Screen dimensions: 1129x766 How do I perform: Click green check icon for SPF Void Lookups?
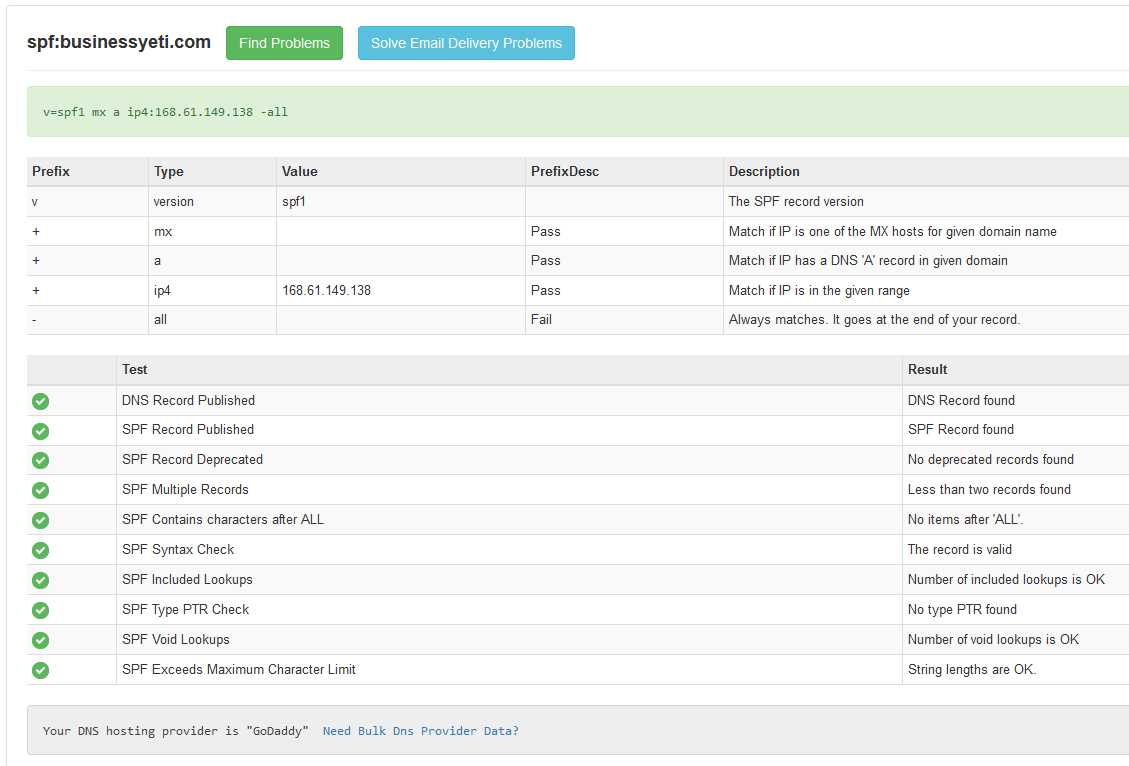[40, 641]
